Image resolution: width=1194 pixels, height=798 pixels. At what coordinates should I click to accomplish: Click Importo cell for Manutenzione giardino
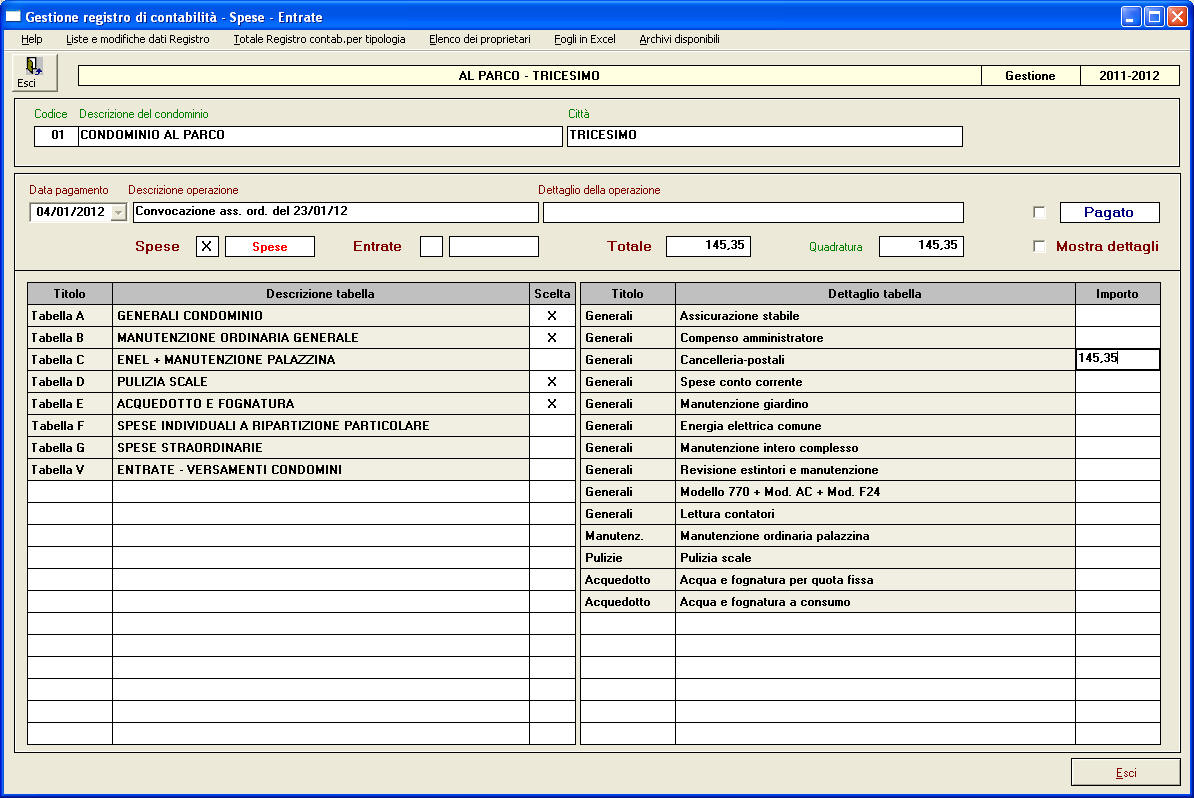click(x=1117, y=404)
